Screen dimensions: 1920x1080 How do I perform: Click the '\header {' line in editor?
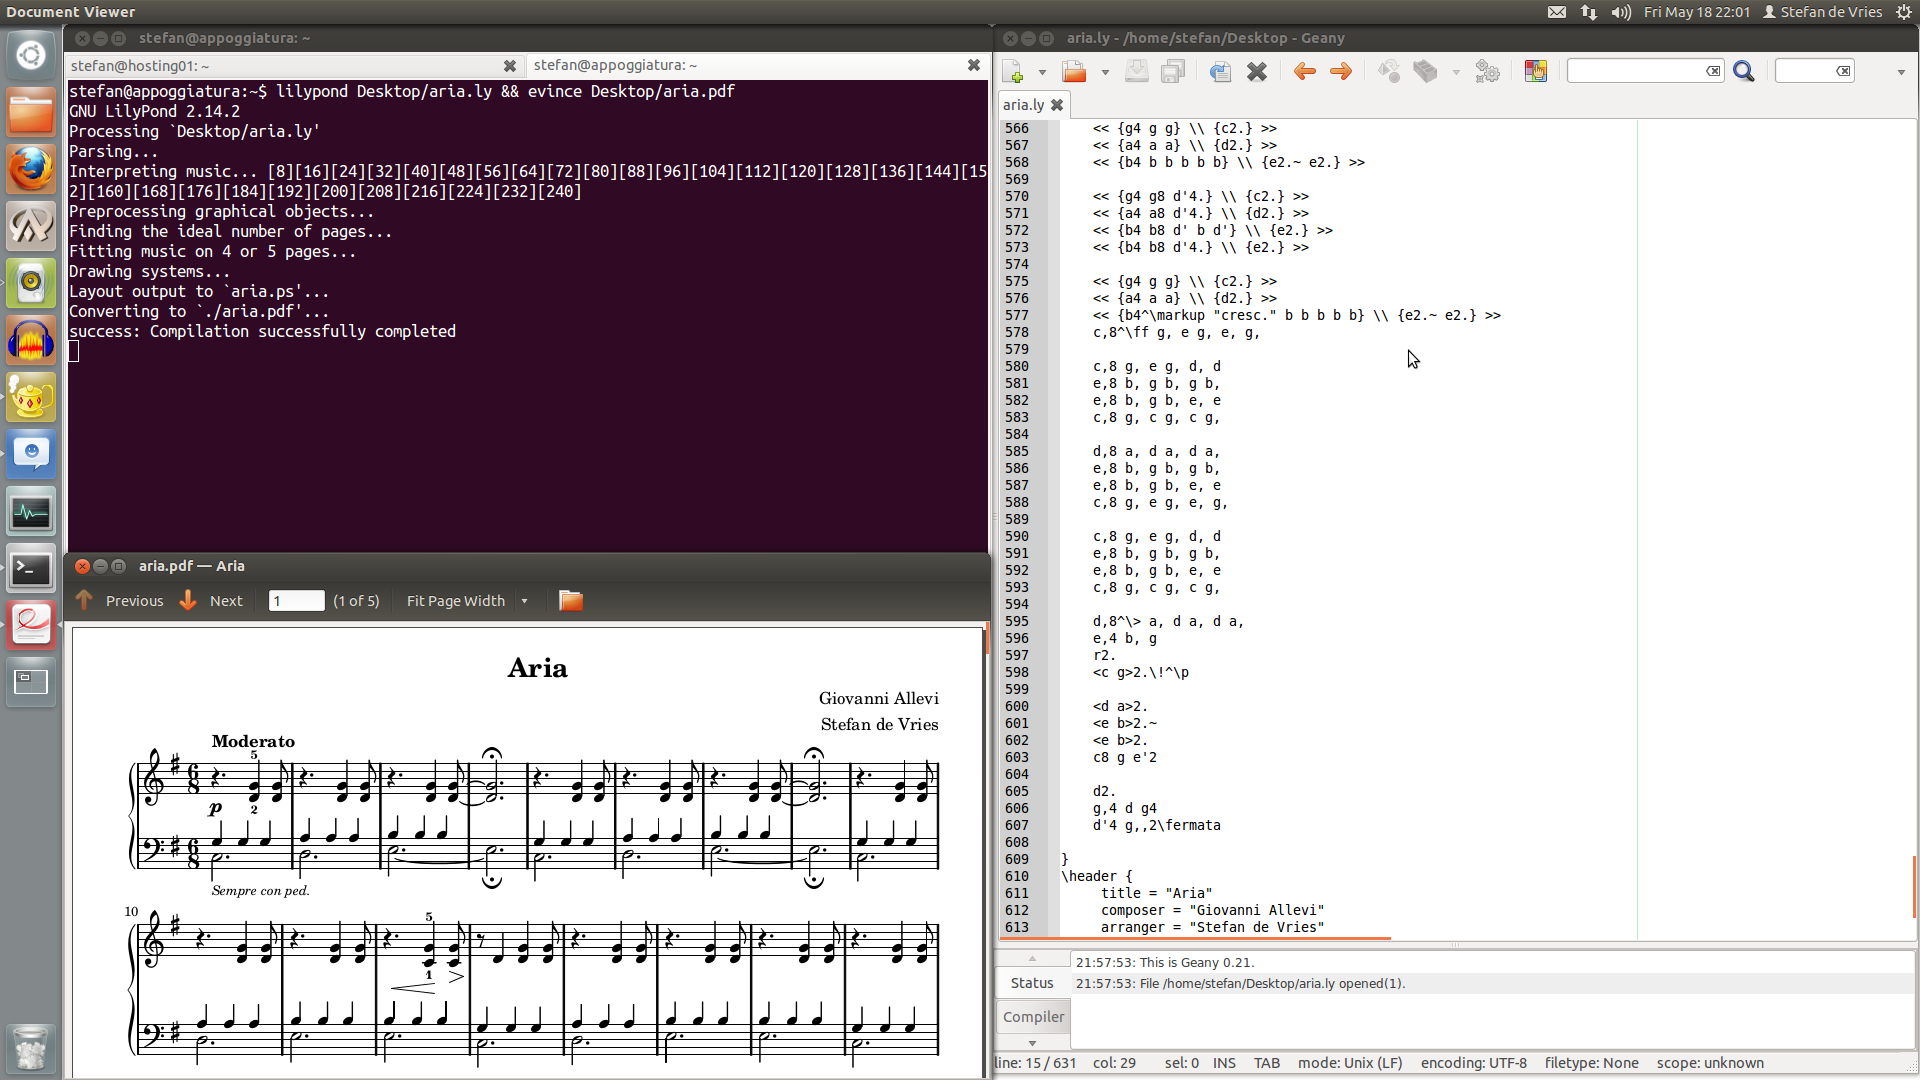[1097, 876]
